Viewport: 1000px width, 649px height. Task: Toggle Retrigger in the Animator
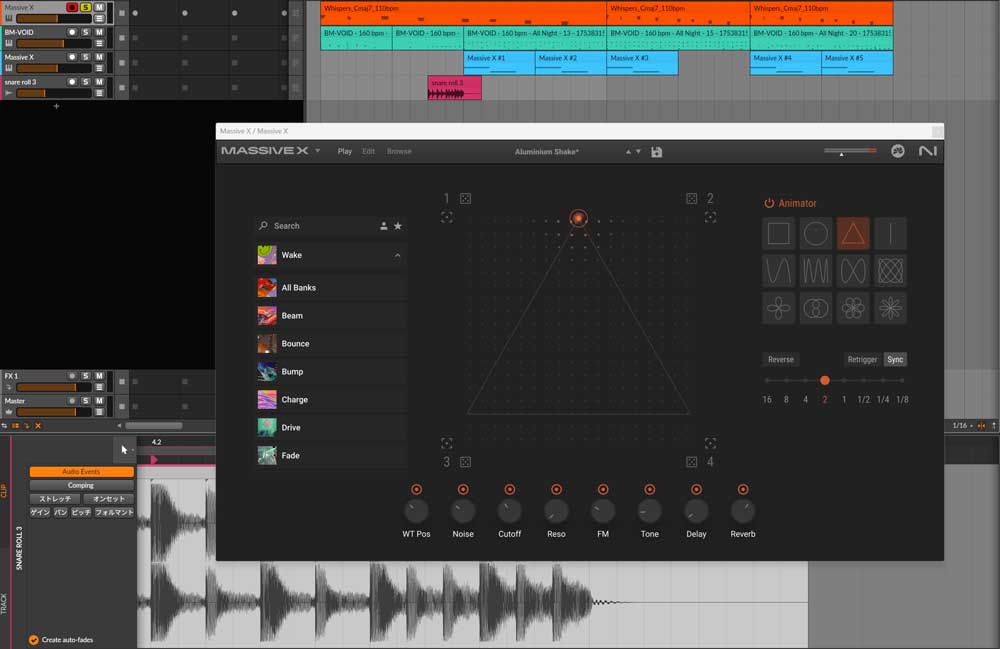pyautogui.click(x=862, y=360)
